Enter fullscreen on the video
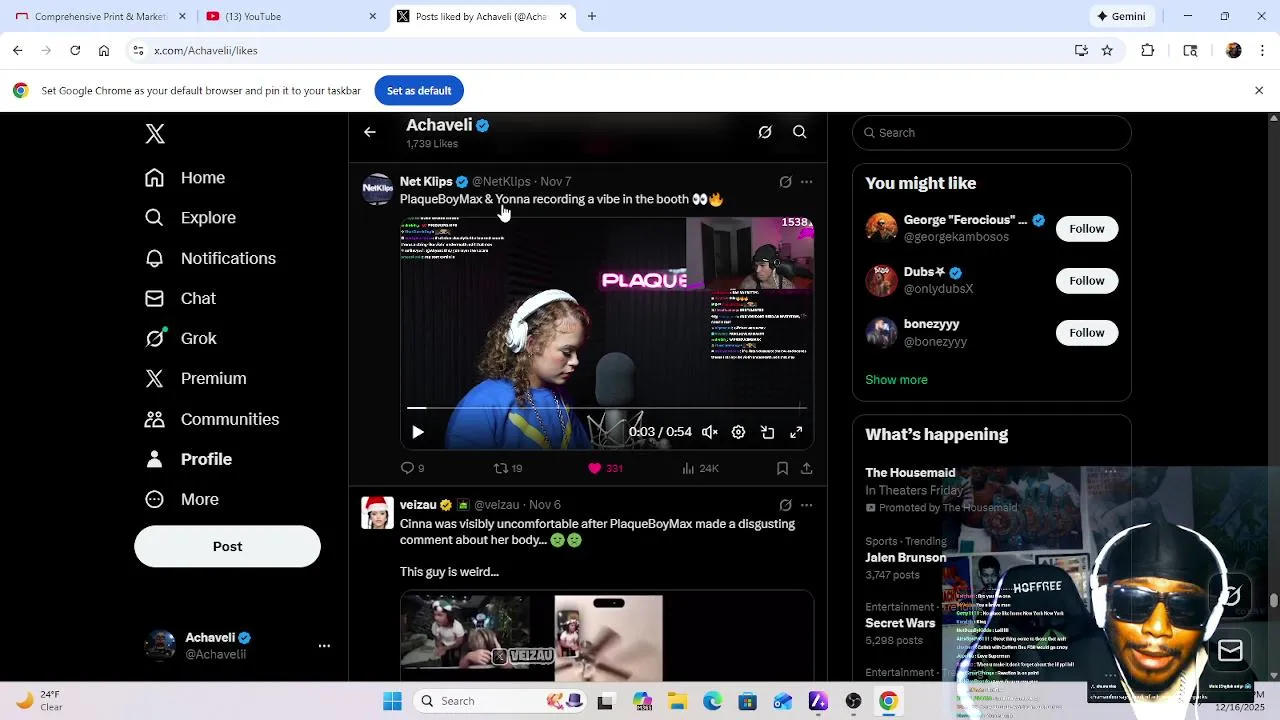This screenshot has height=720, width=1280. tap(796, 432)
